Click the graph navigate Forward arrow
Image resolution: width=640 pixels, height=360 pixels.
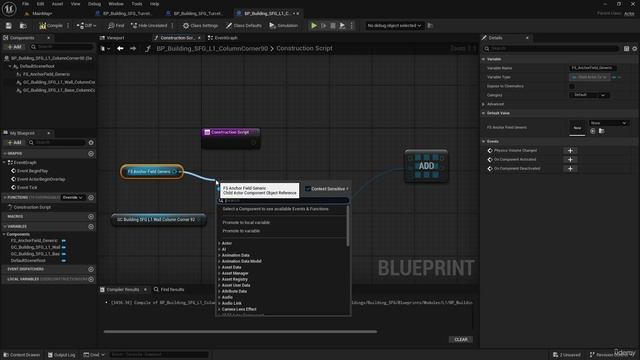pyautogui.click(x=133, y=49)
